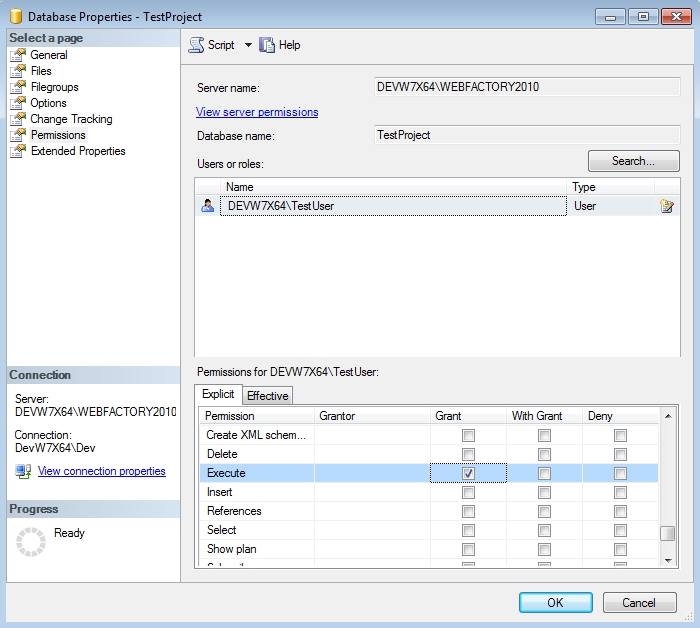Enable With Grant for Select permission
The image size is (700, 628).
click(x=544, y=530)
